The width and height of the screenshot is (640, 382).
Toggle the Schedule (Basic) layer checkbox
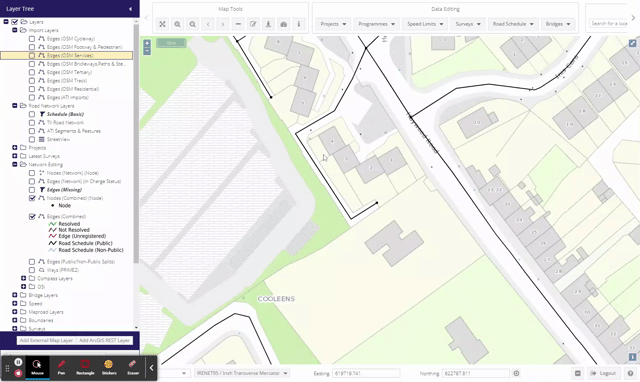(32, 114)
